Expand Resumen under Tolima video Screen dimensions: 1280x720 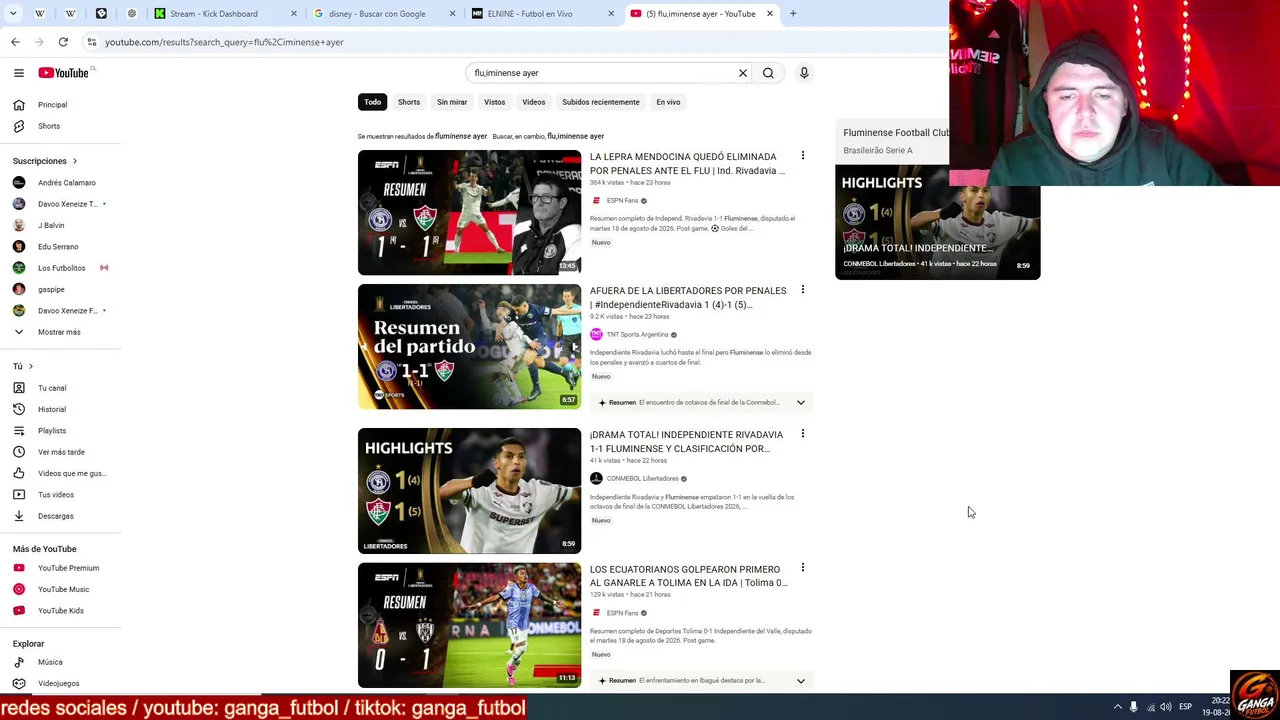(x=800, y=681)
